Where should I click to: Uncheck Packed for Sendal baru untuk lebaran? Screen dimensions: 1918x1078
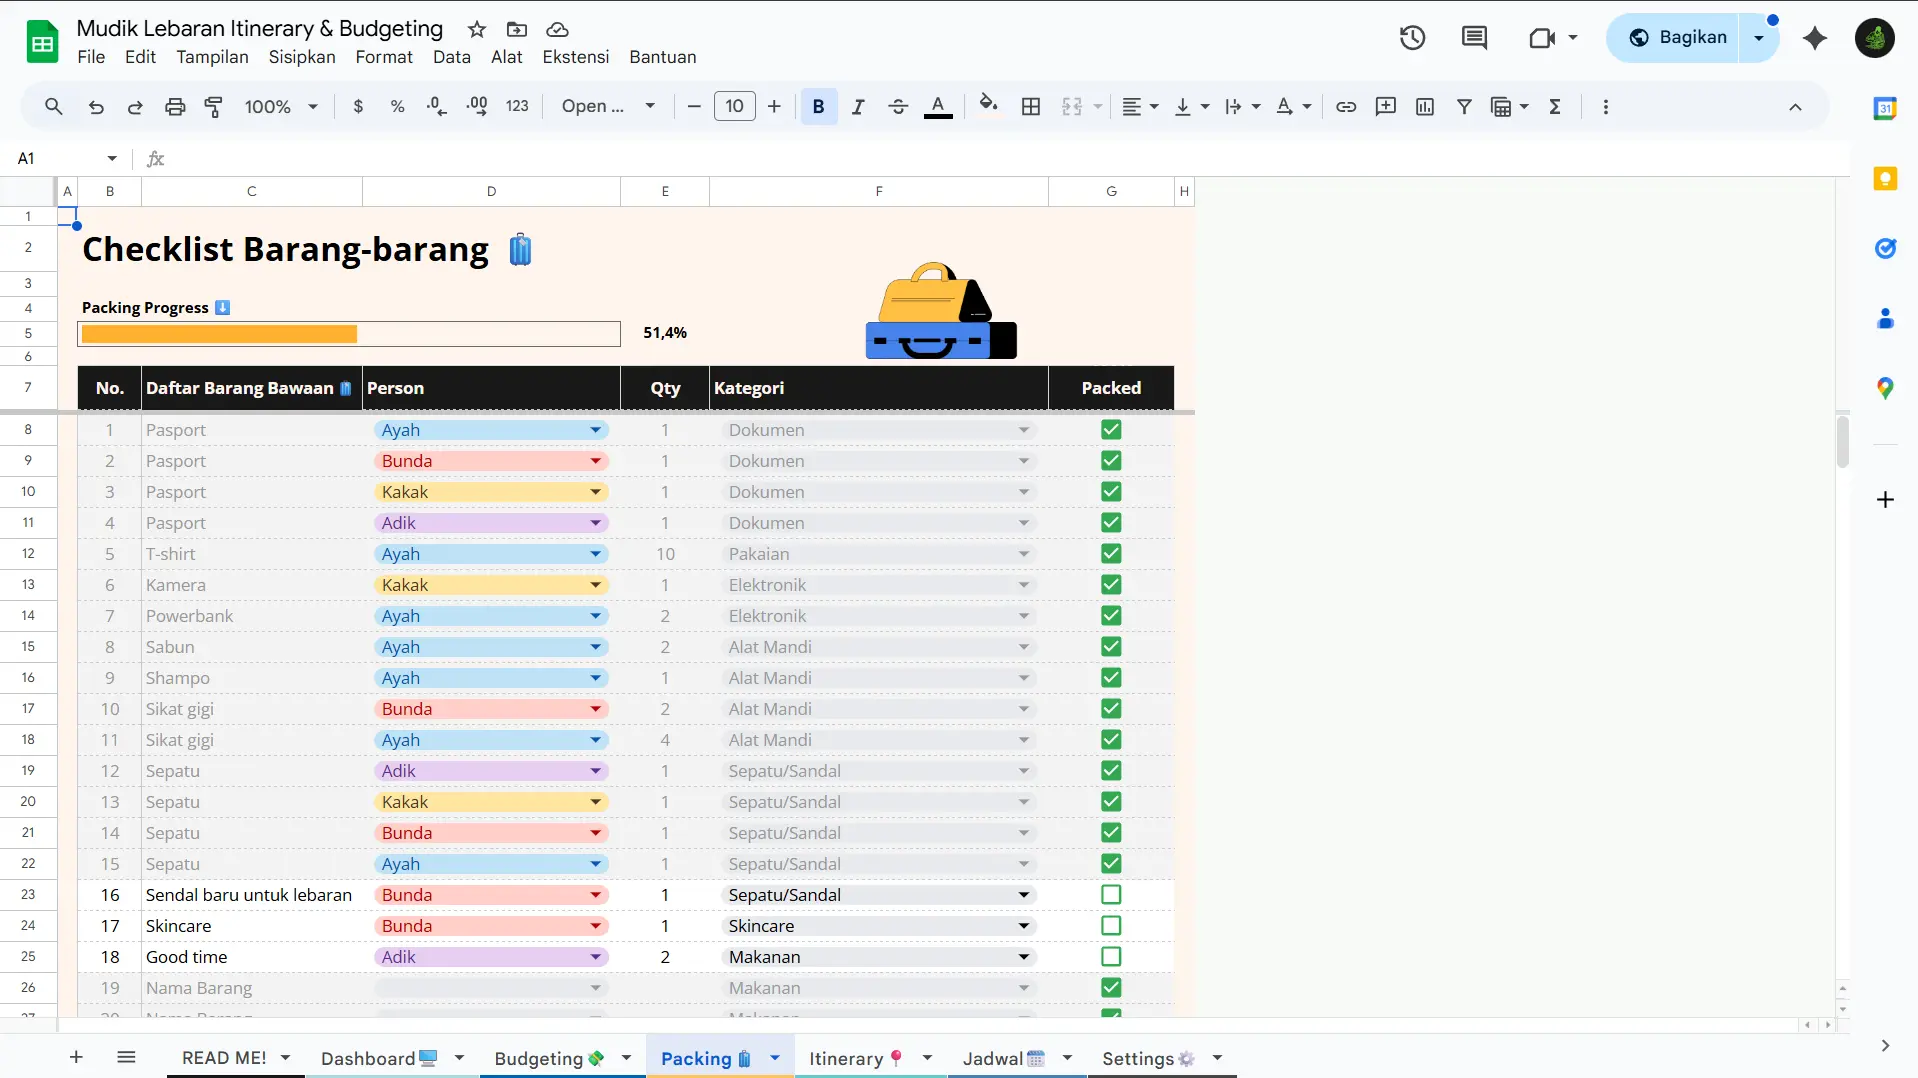(x=1110, y=894)
